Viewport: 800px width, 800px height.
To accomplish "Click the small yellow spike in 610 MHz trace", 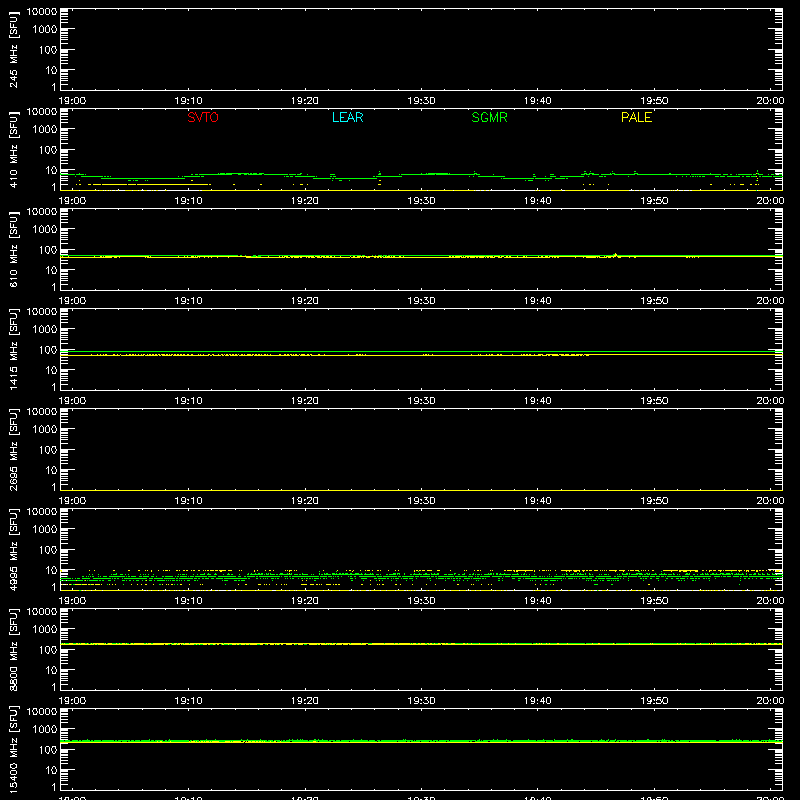I will 616,255.
